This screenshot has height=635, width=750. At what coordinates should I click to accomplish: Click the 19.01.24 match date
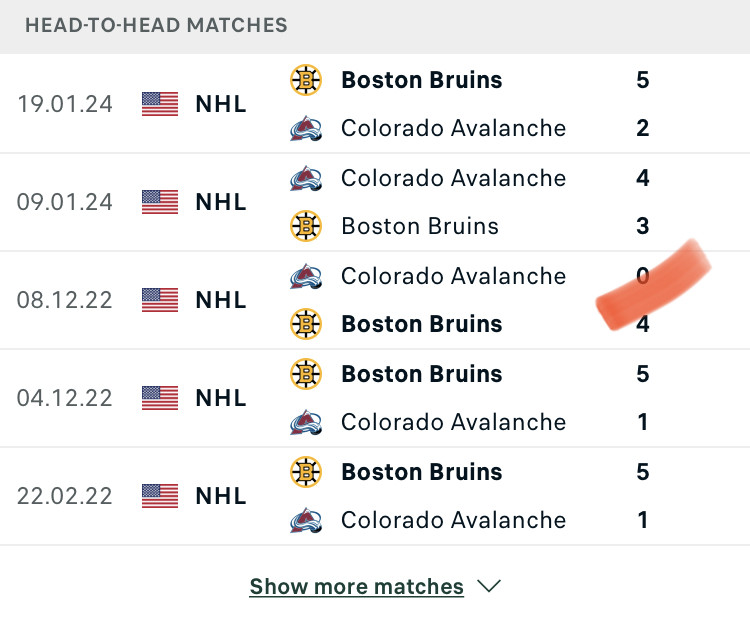[65, 104]
